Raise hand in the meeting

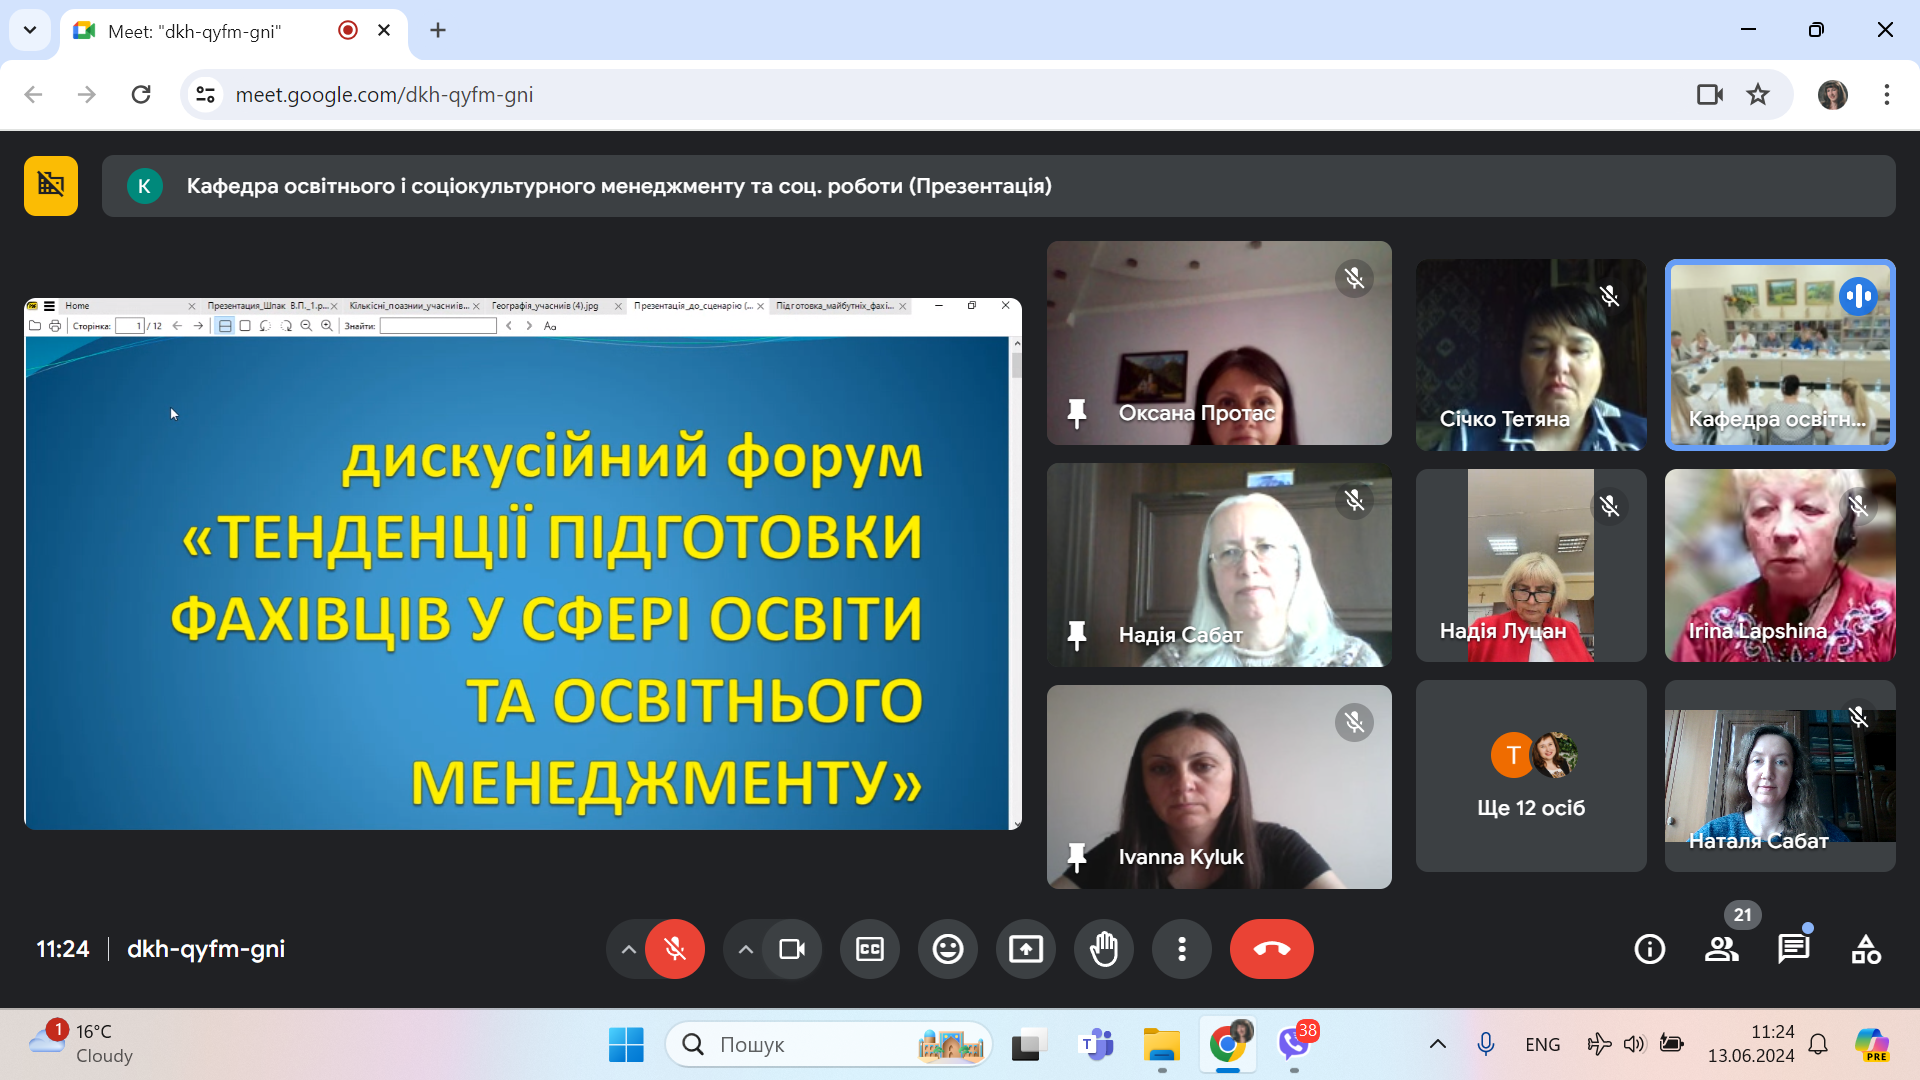(x=1103, y=949)
